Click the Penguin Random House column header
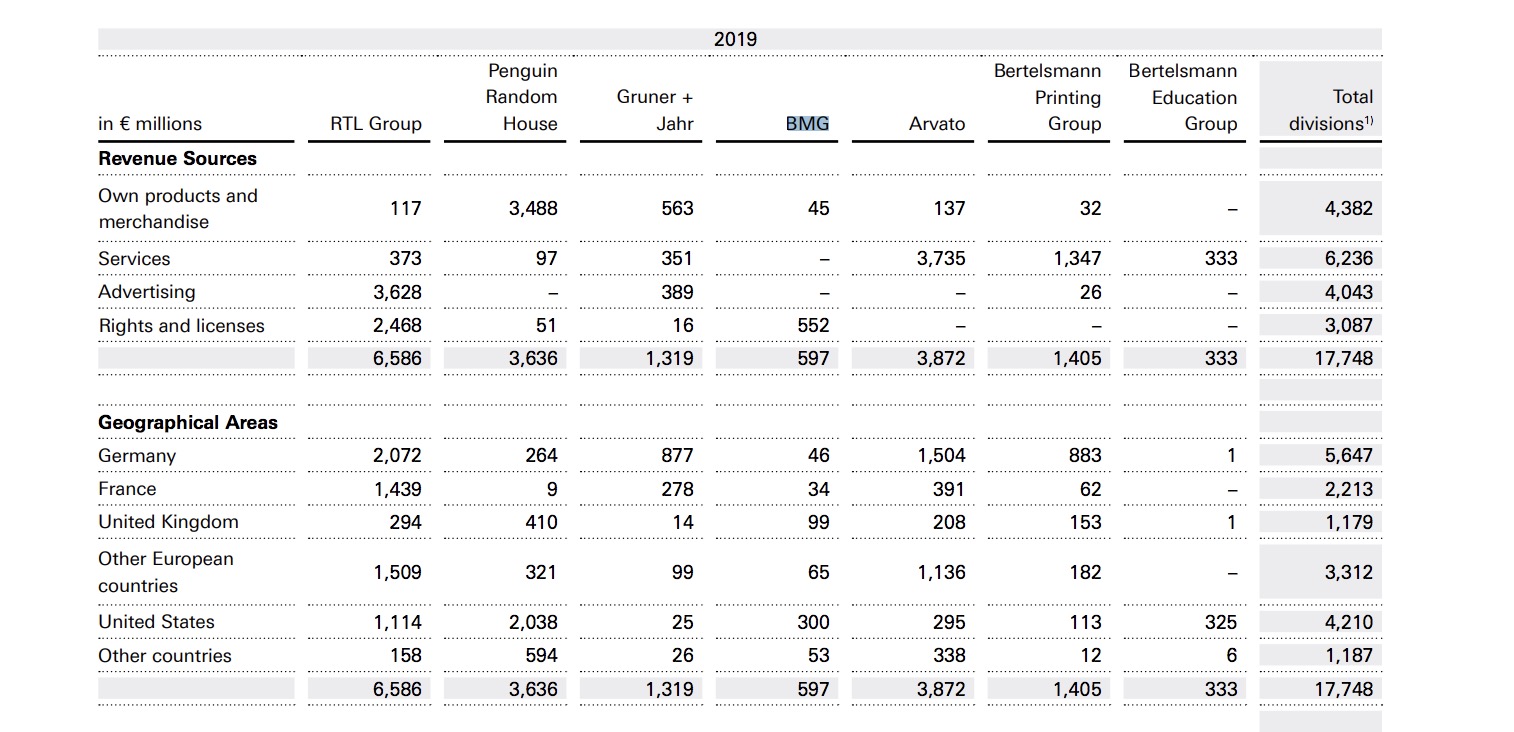 (522, 98)
